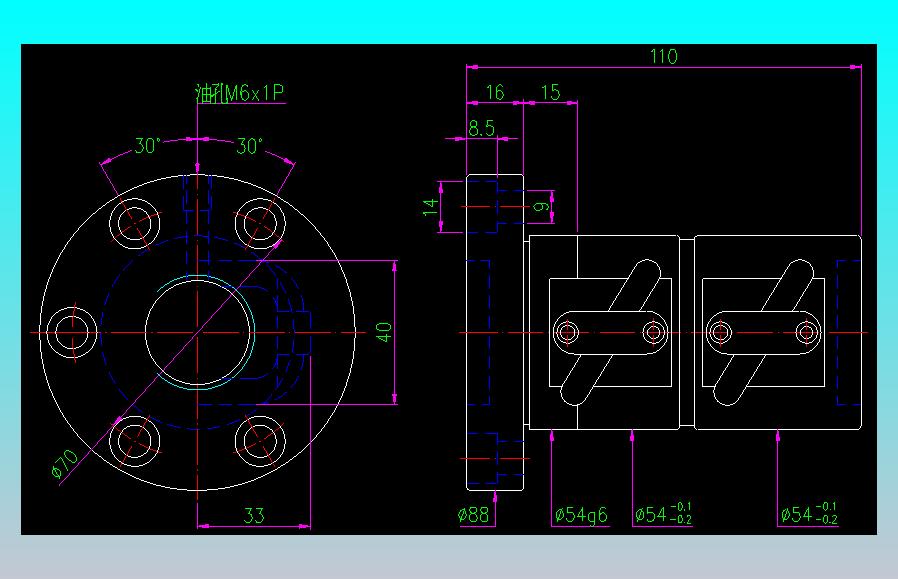
Task: Select the ø88 diameter label
Action: 474,515
